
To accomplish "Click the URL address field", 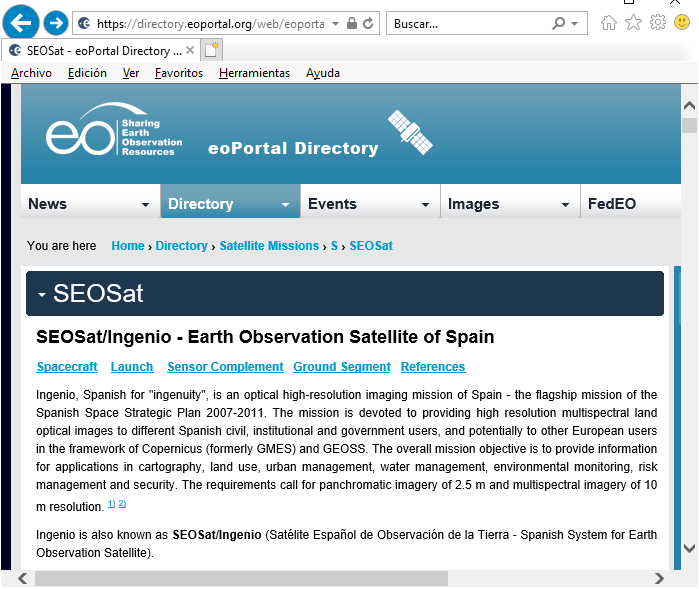I will pyautogui.click(x=210, y=24).
